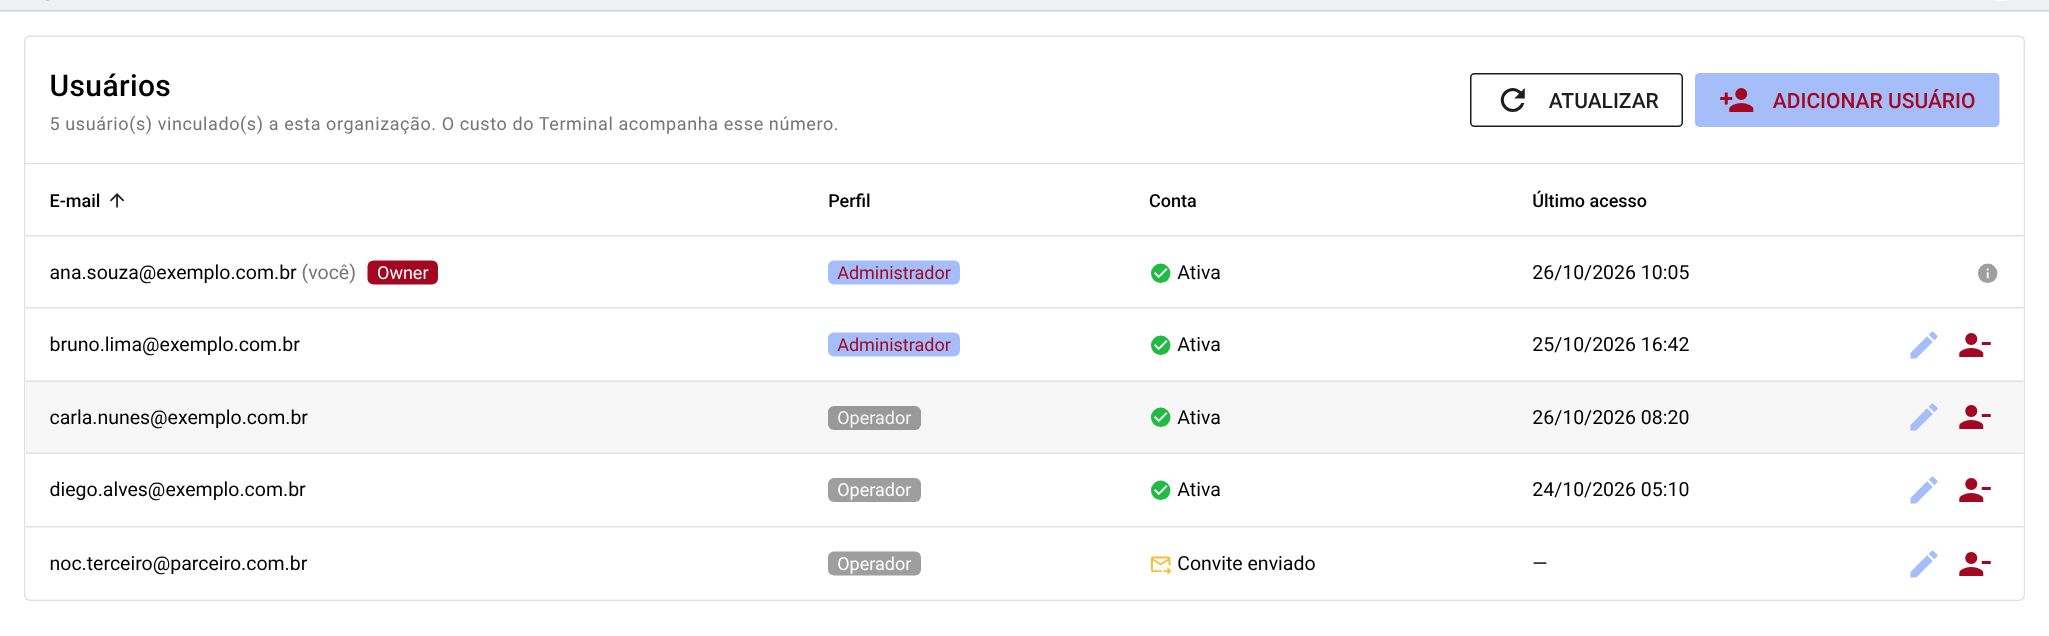Click ADICIONAR USUÁRIO button

[1847, 100]
